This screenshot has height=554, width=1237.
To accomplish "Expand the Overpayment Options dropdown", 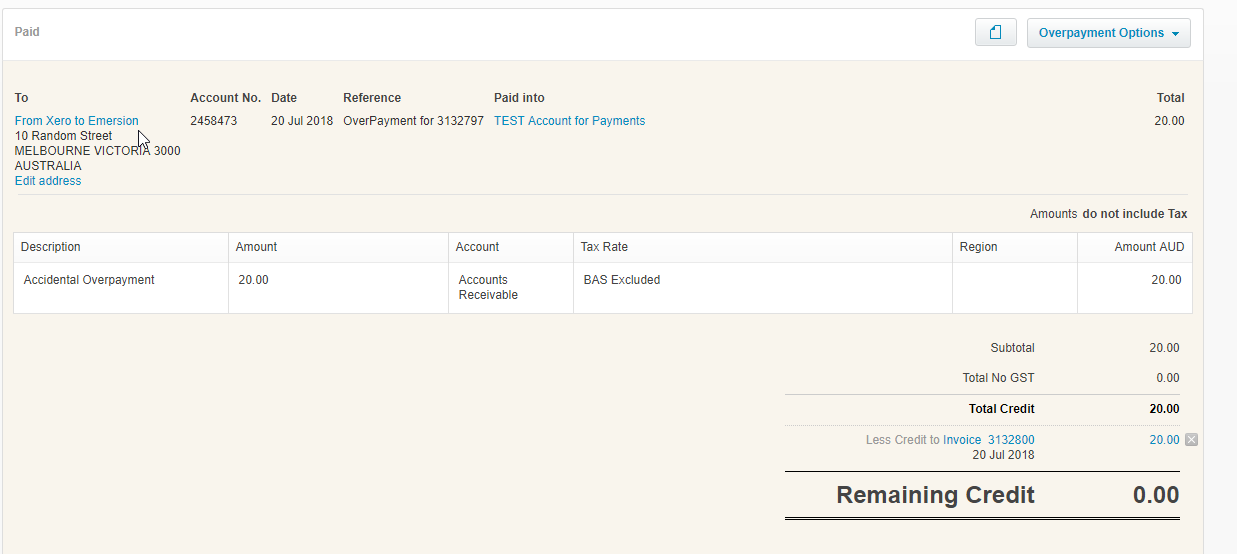I will click(x=1108, y=33).
